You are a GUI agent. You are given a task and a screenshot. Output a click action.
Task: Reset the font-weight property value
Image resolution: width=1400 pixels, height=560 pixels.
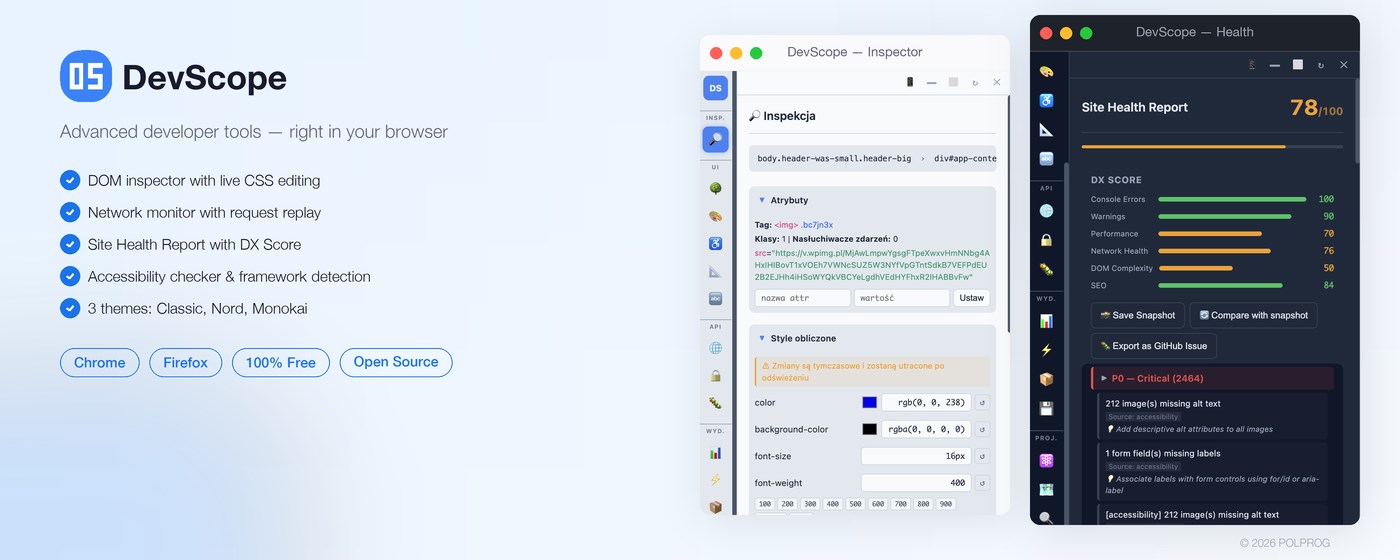[x=982, y=483]
